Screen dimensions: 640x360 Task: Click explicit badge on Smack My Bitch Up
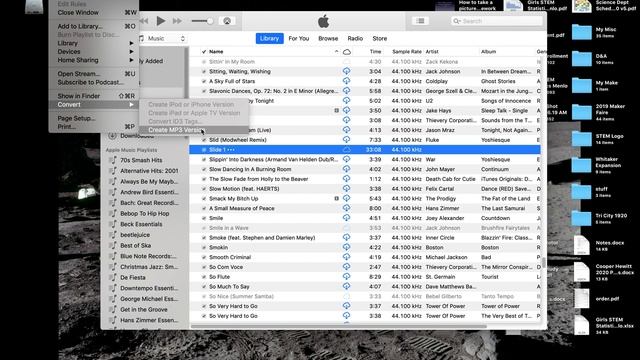click(337, 199)
